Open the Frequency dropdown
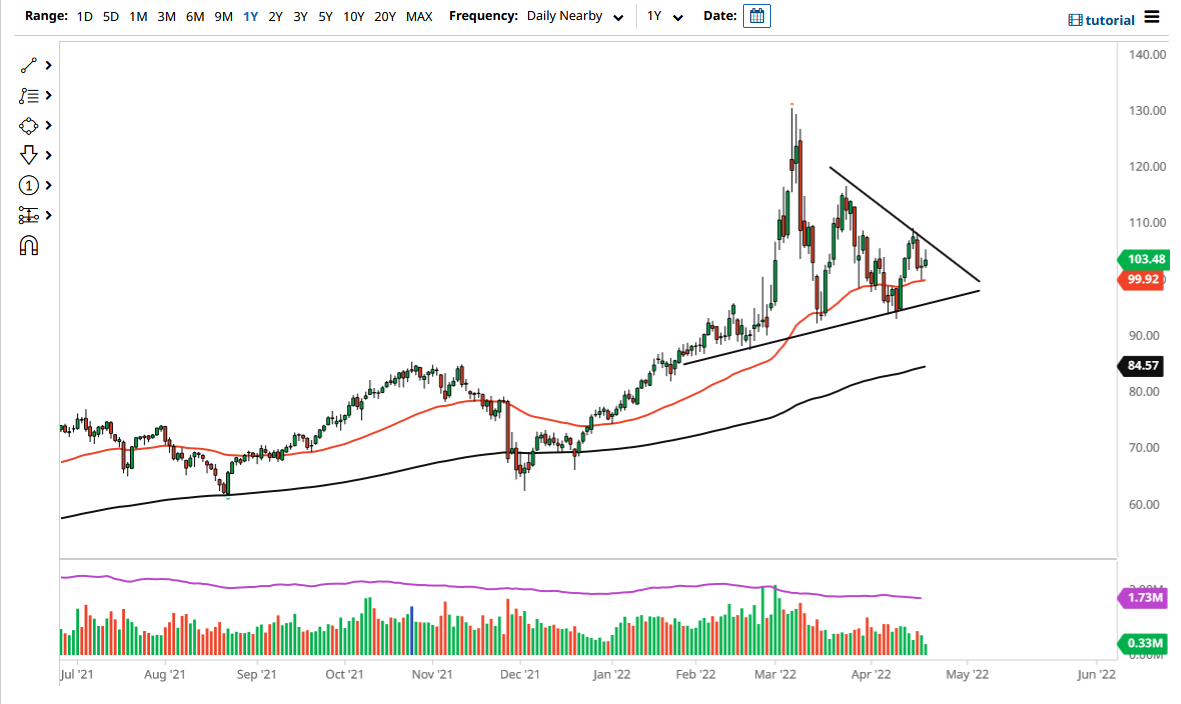 (575, 16)
